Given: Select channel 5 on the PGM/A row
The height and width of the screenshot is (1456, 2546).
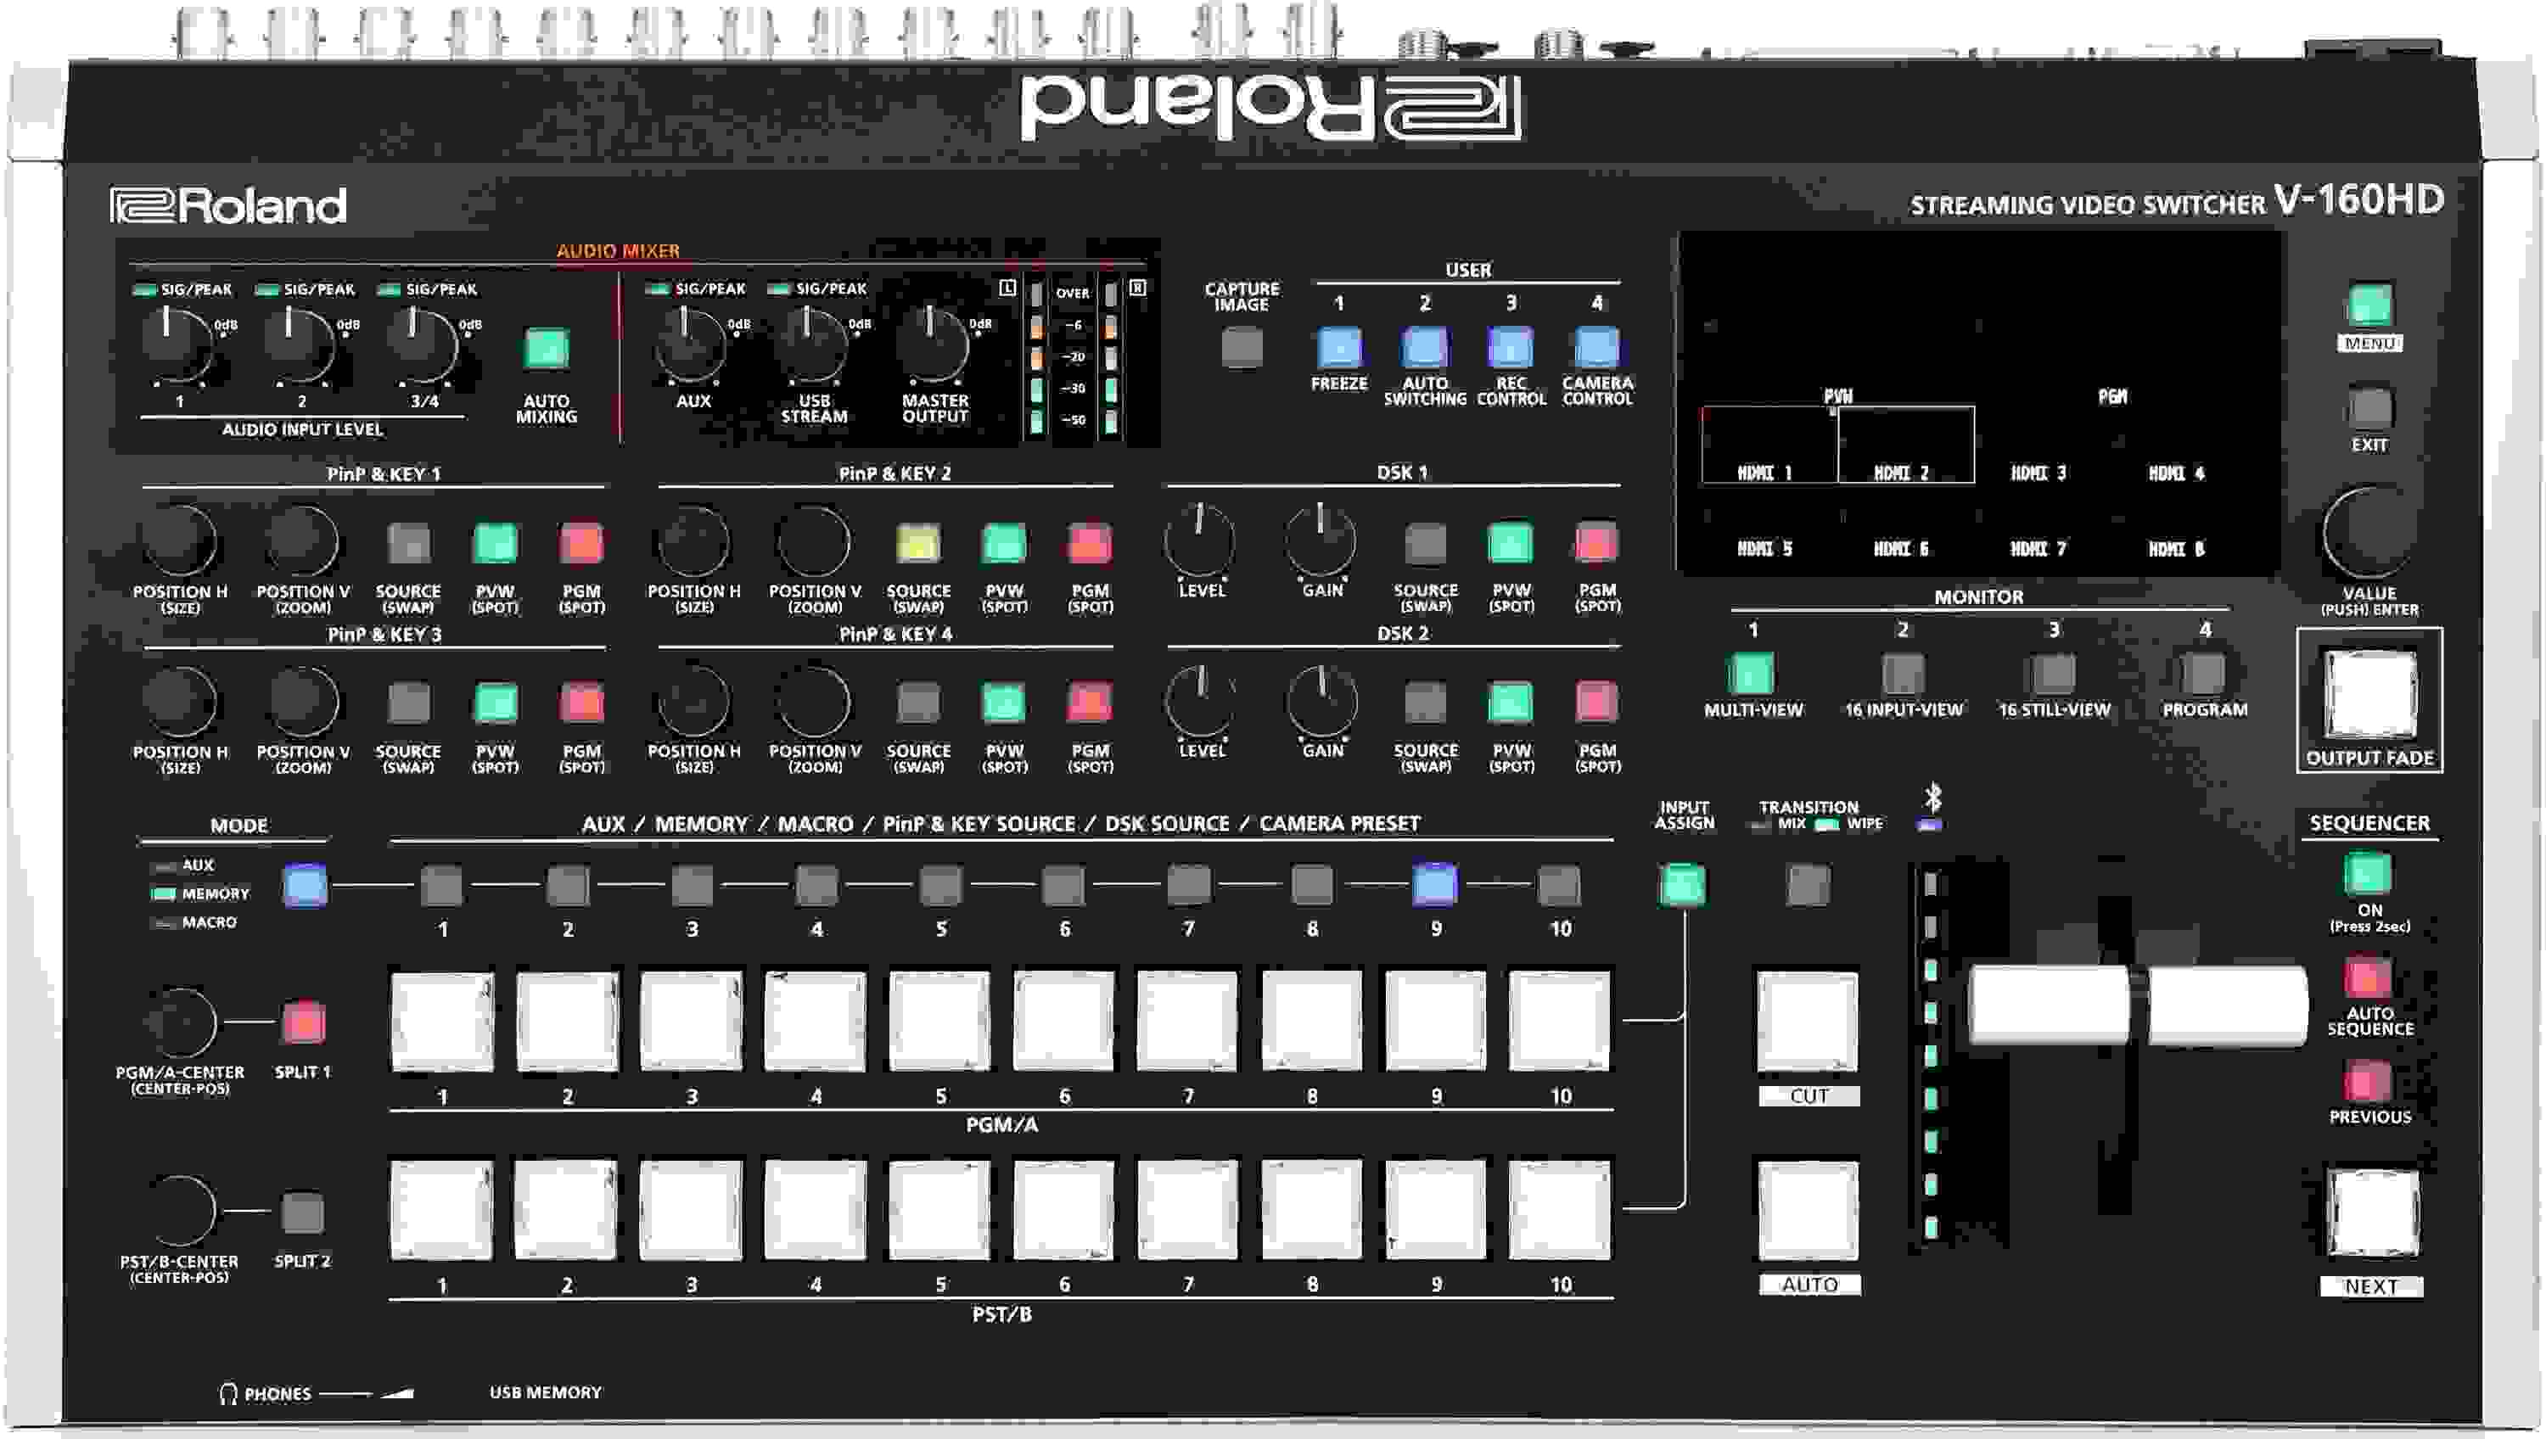Looking at the screenshot, I should tap(941, 1024).
